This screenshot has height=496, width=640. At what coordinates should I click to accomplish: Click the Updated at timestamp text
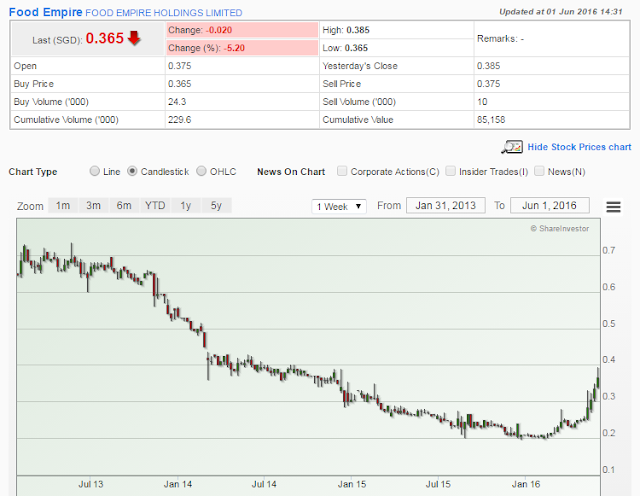[561, 12]
